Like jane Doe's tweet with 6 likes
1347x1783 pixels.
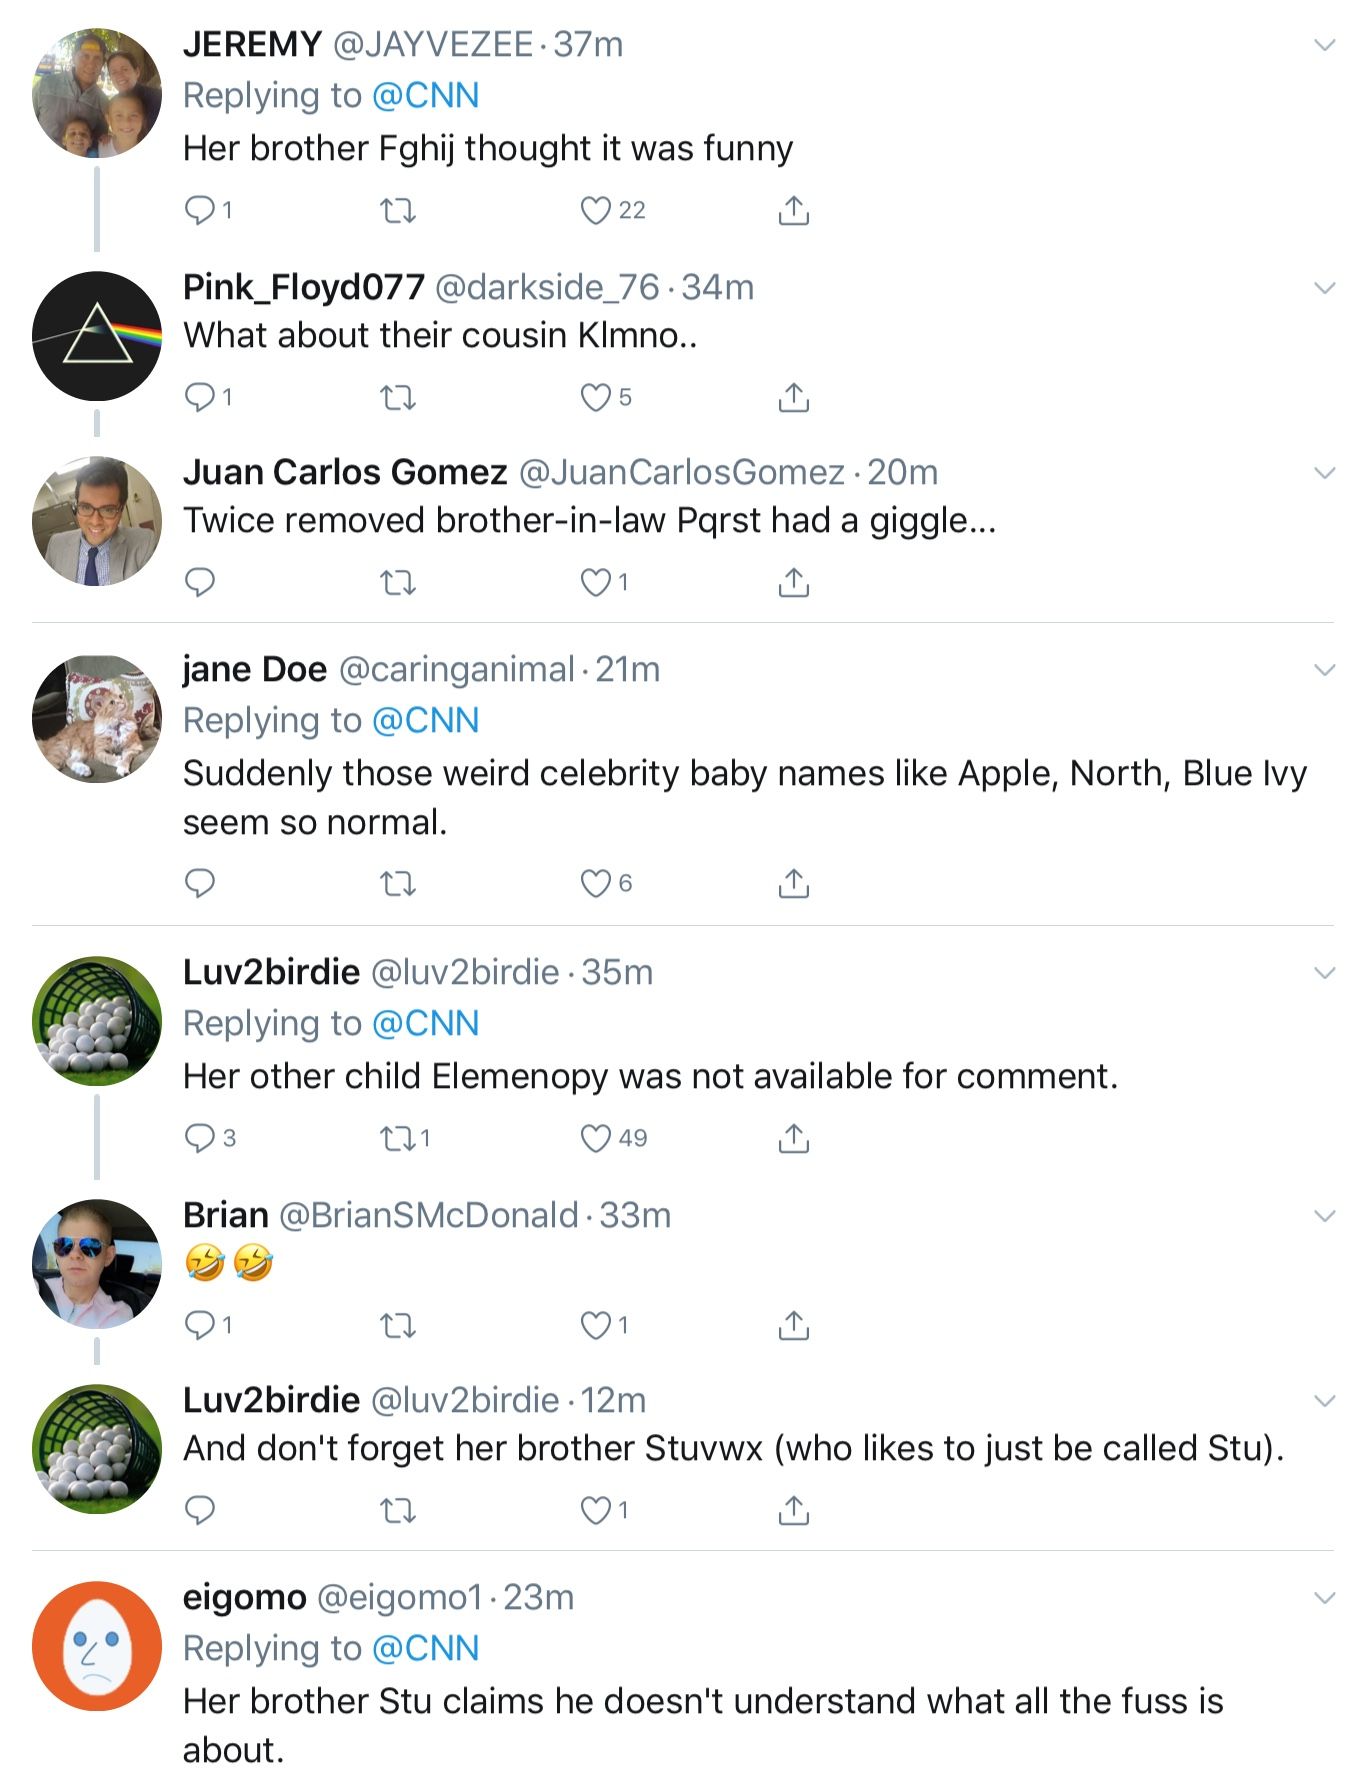596,883
